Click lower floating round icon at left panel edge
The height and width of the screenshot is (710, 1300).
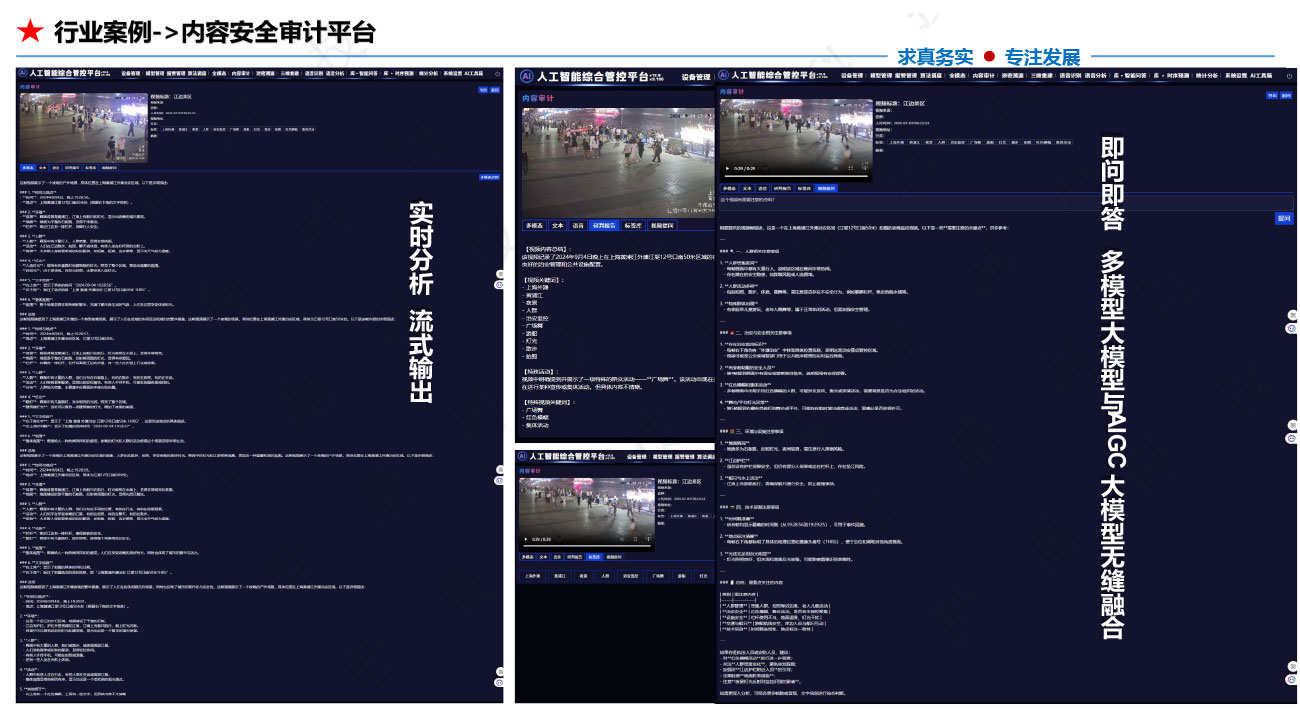(499, 285)
